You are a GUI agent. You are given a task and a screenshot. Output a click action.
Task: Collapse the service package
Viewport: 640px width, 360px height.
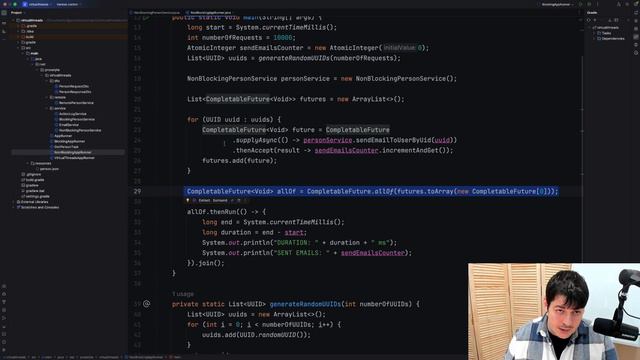click(48, 108)
